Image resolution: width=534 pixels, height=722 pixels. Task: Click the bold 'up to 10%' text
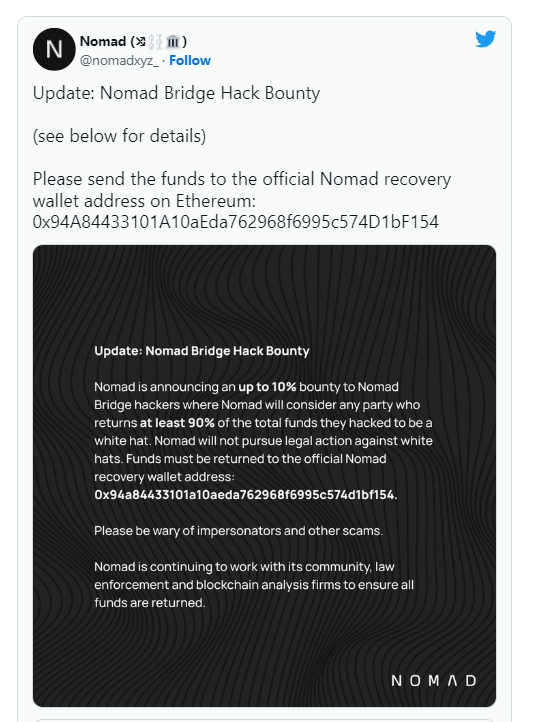[267, 387]
